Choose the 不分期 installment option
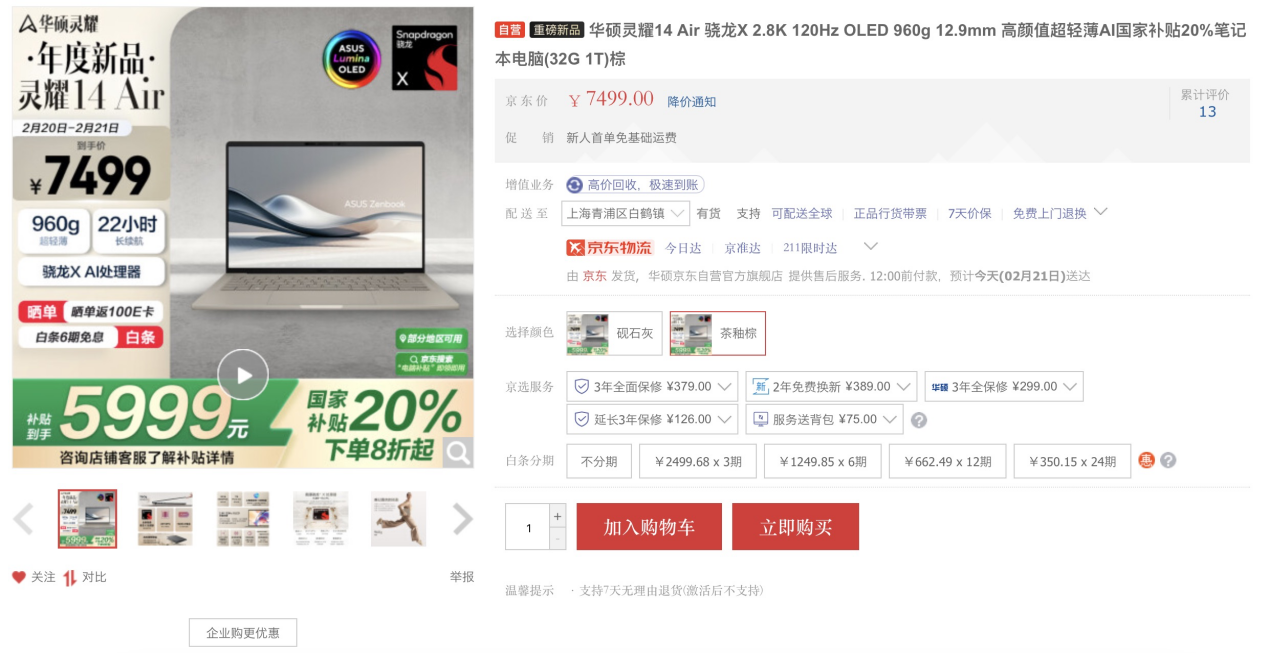This screenshot has height=653, width=1269. (599, 461)
